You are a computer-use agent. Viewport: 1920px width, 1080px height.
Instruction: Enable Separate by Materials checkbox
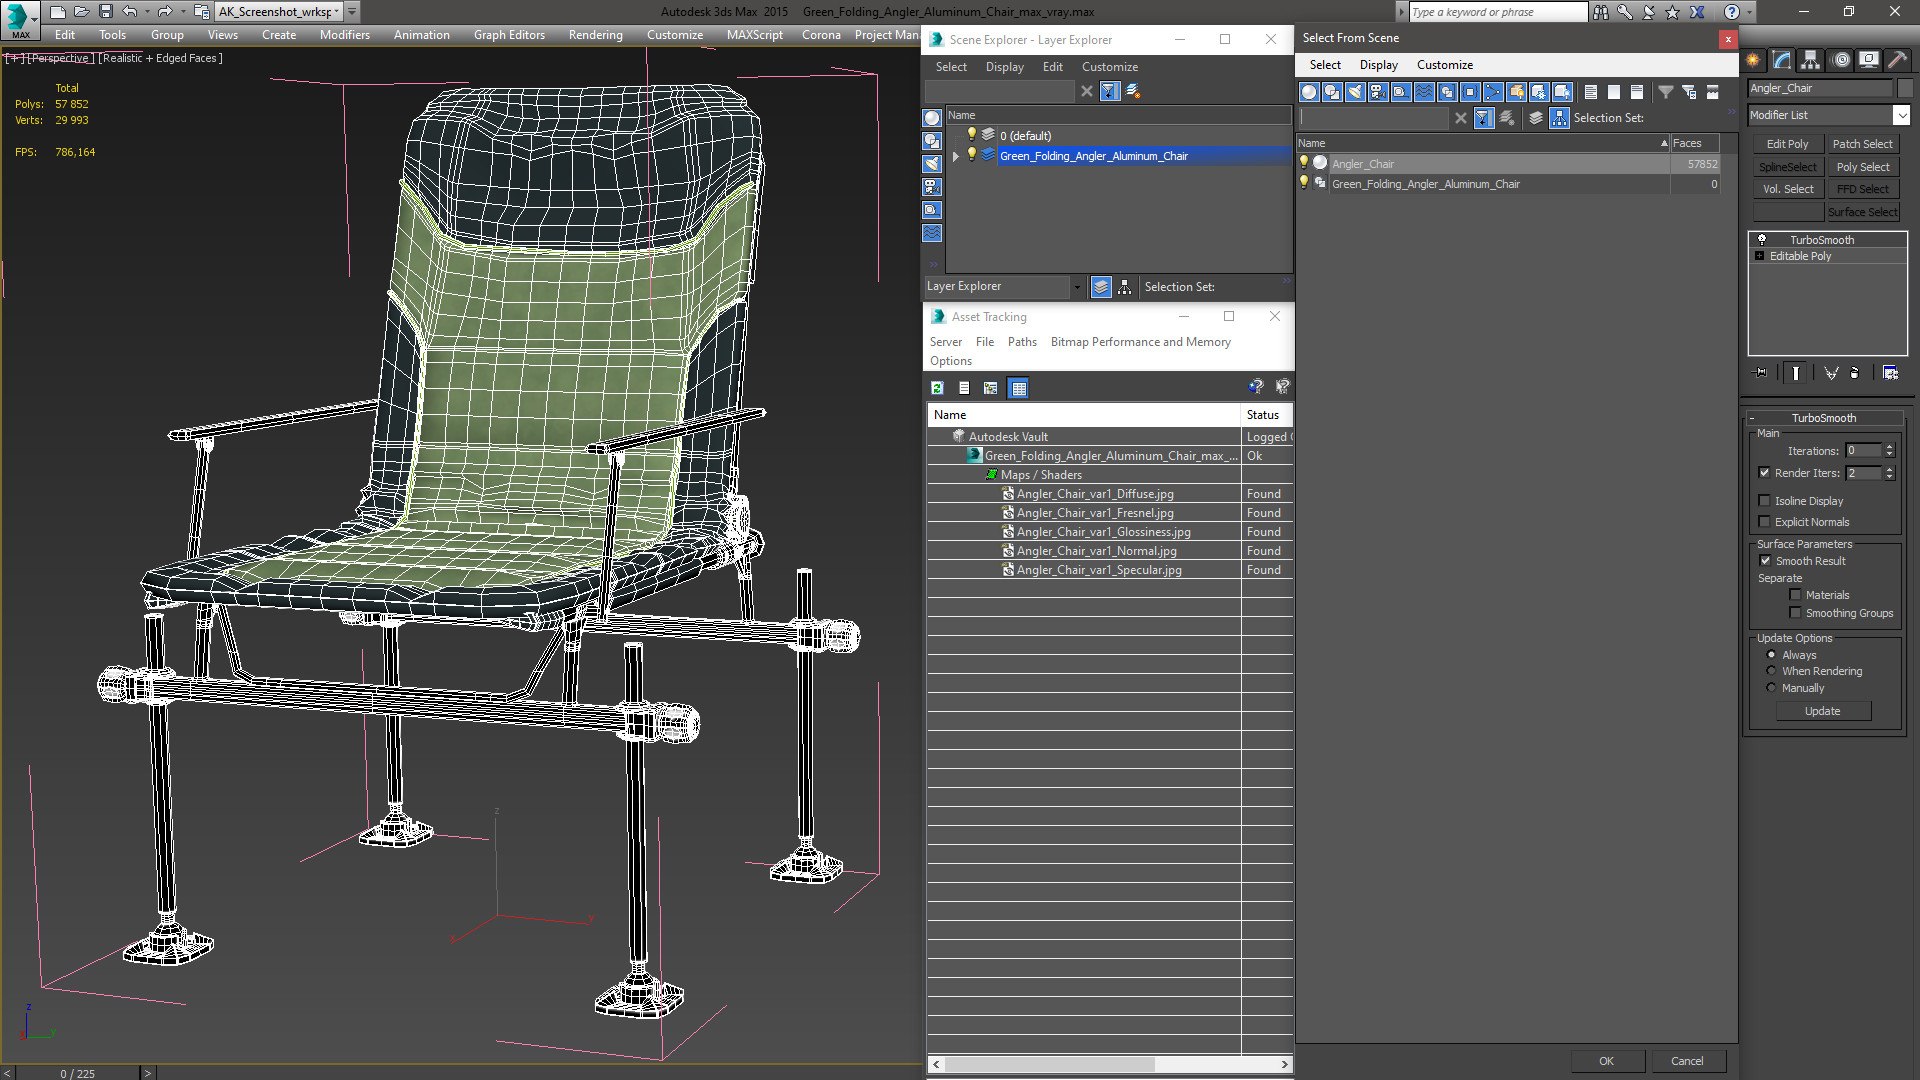pyautogui.click(x=1795, y=595)
